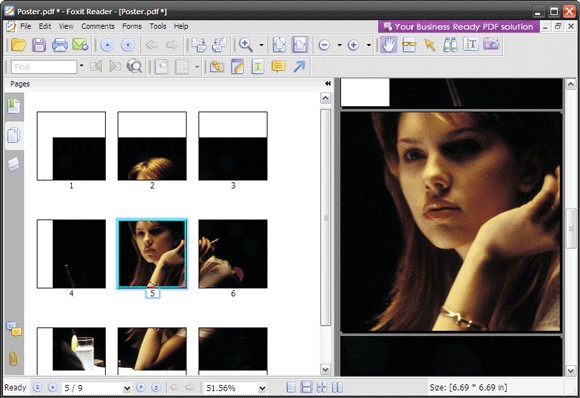Open the Help menu
The height and width of the screenshot is (398, 580).
(181, 26)
